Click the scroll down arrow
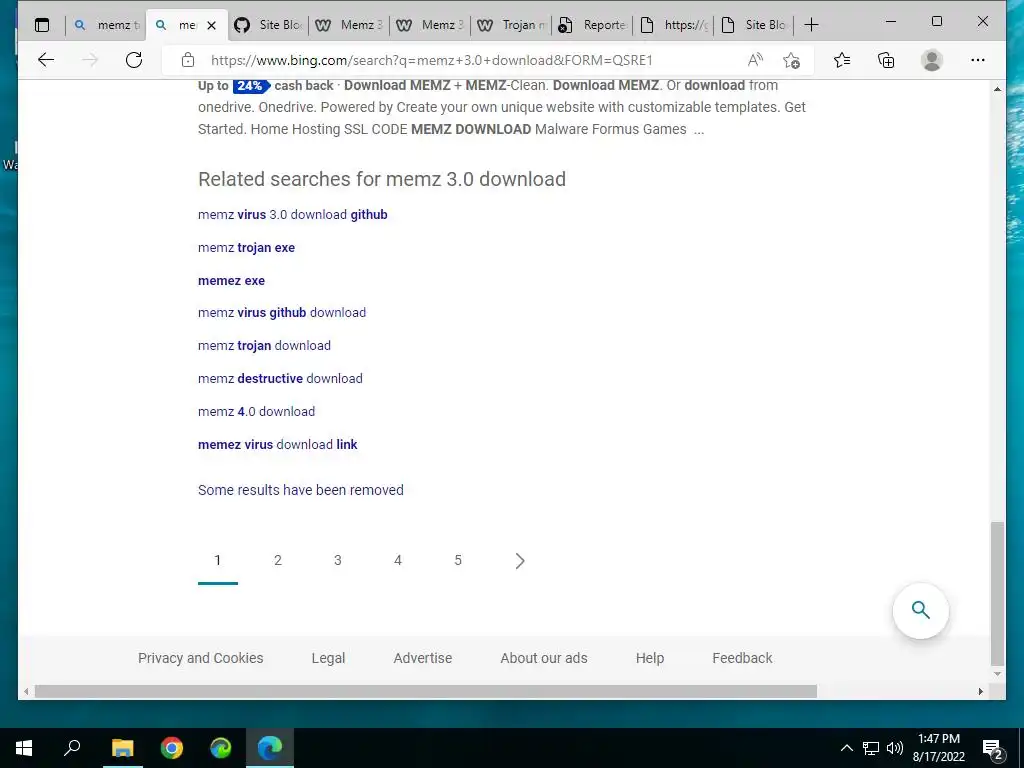The image size is (1024, 768). (997, 674)
